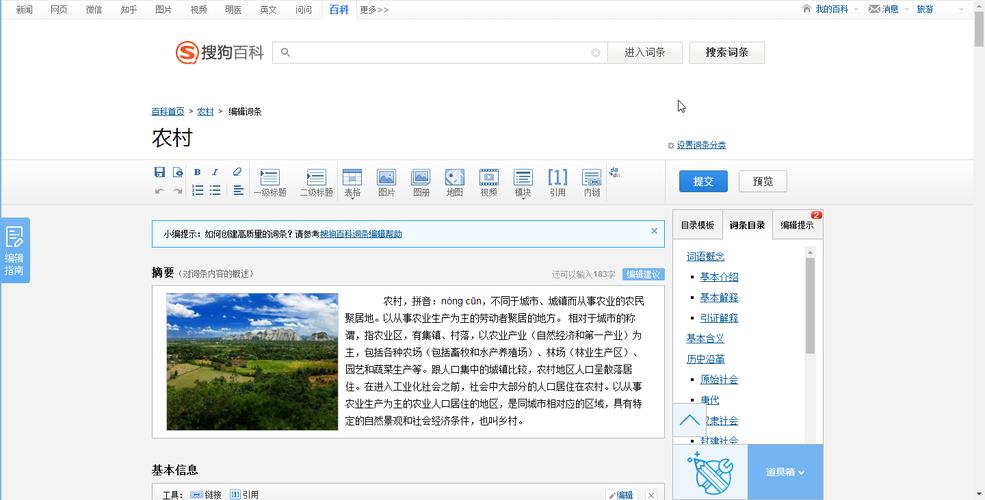Click the 搜索词条 button
This screenshot has width=985, height=500.
[x=727, y=53]
